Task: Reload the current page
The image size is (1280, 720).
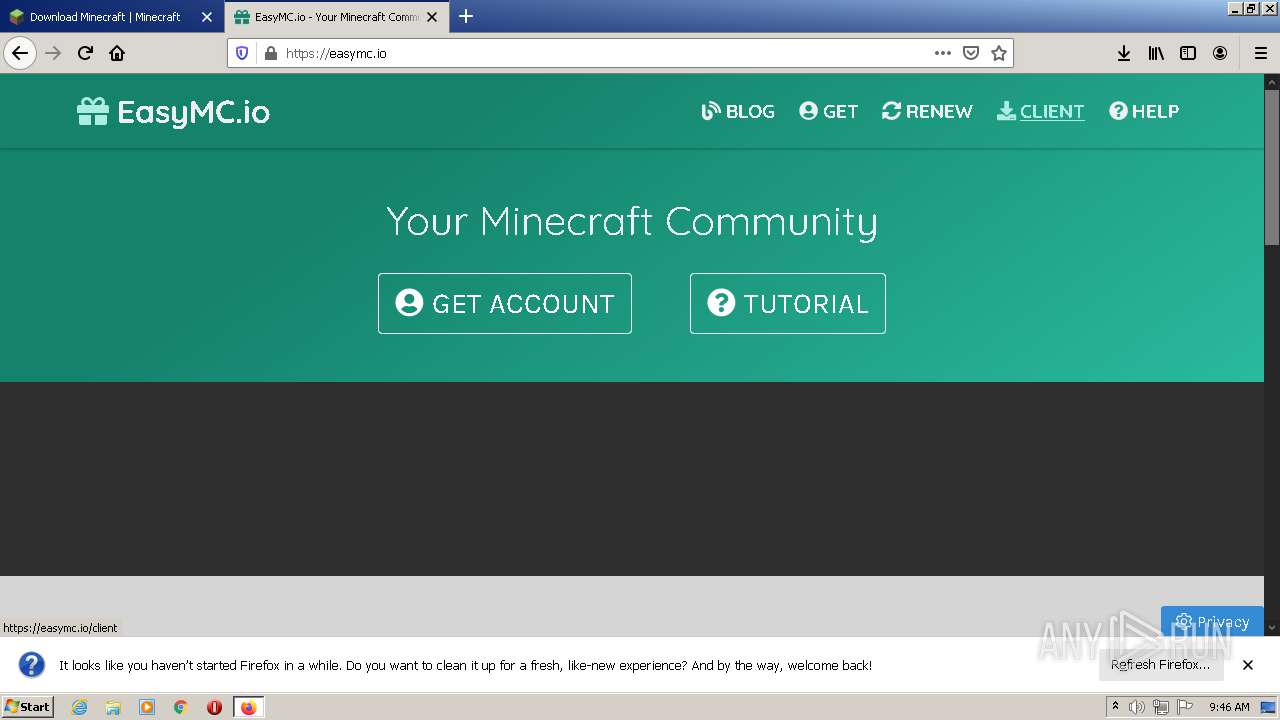Action: coord(85,53)
